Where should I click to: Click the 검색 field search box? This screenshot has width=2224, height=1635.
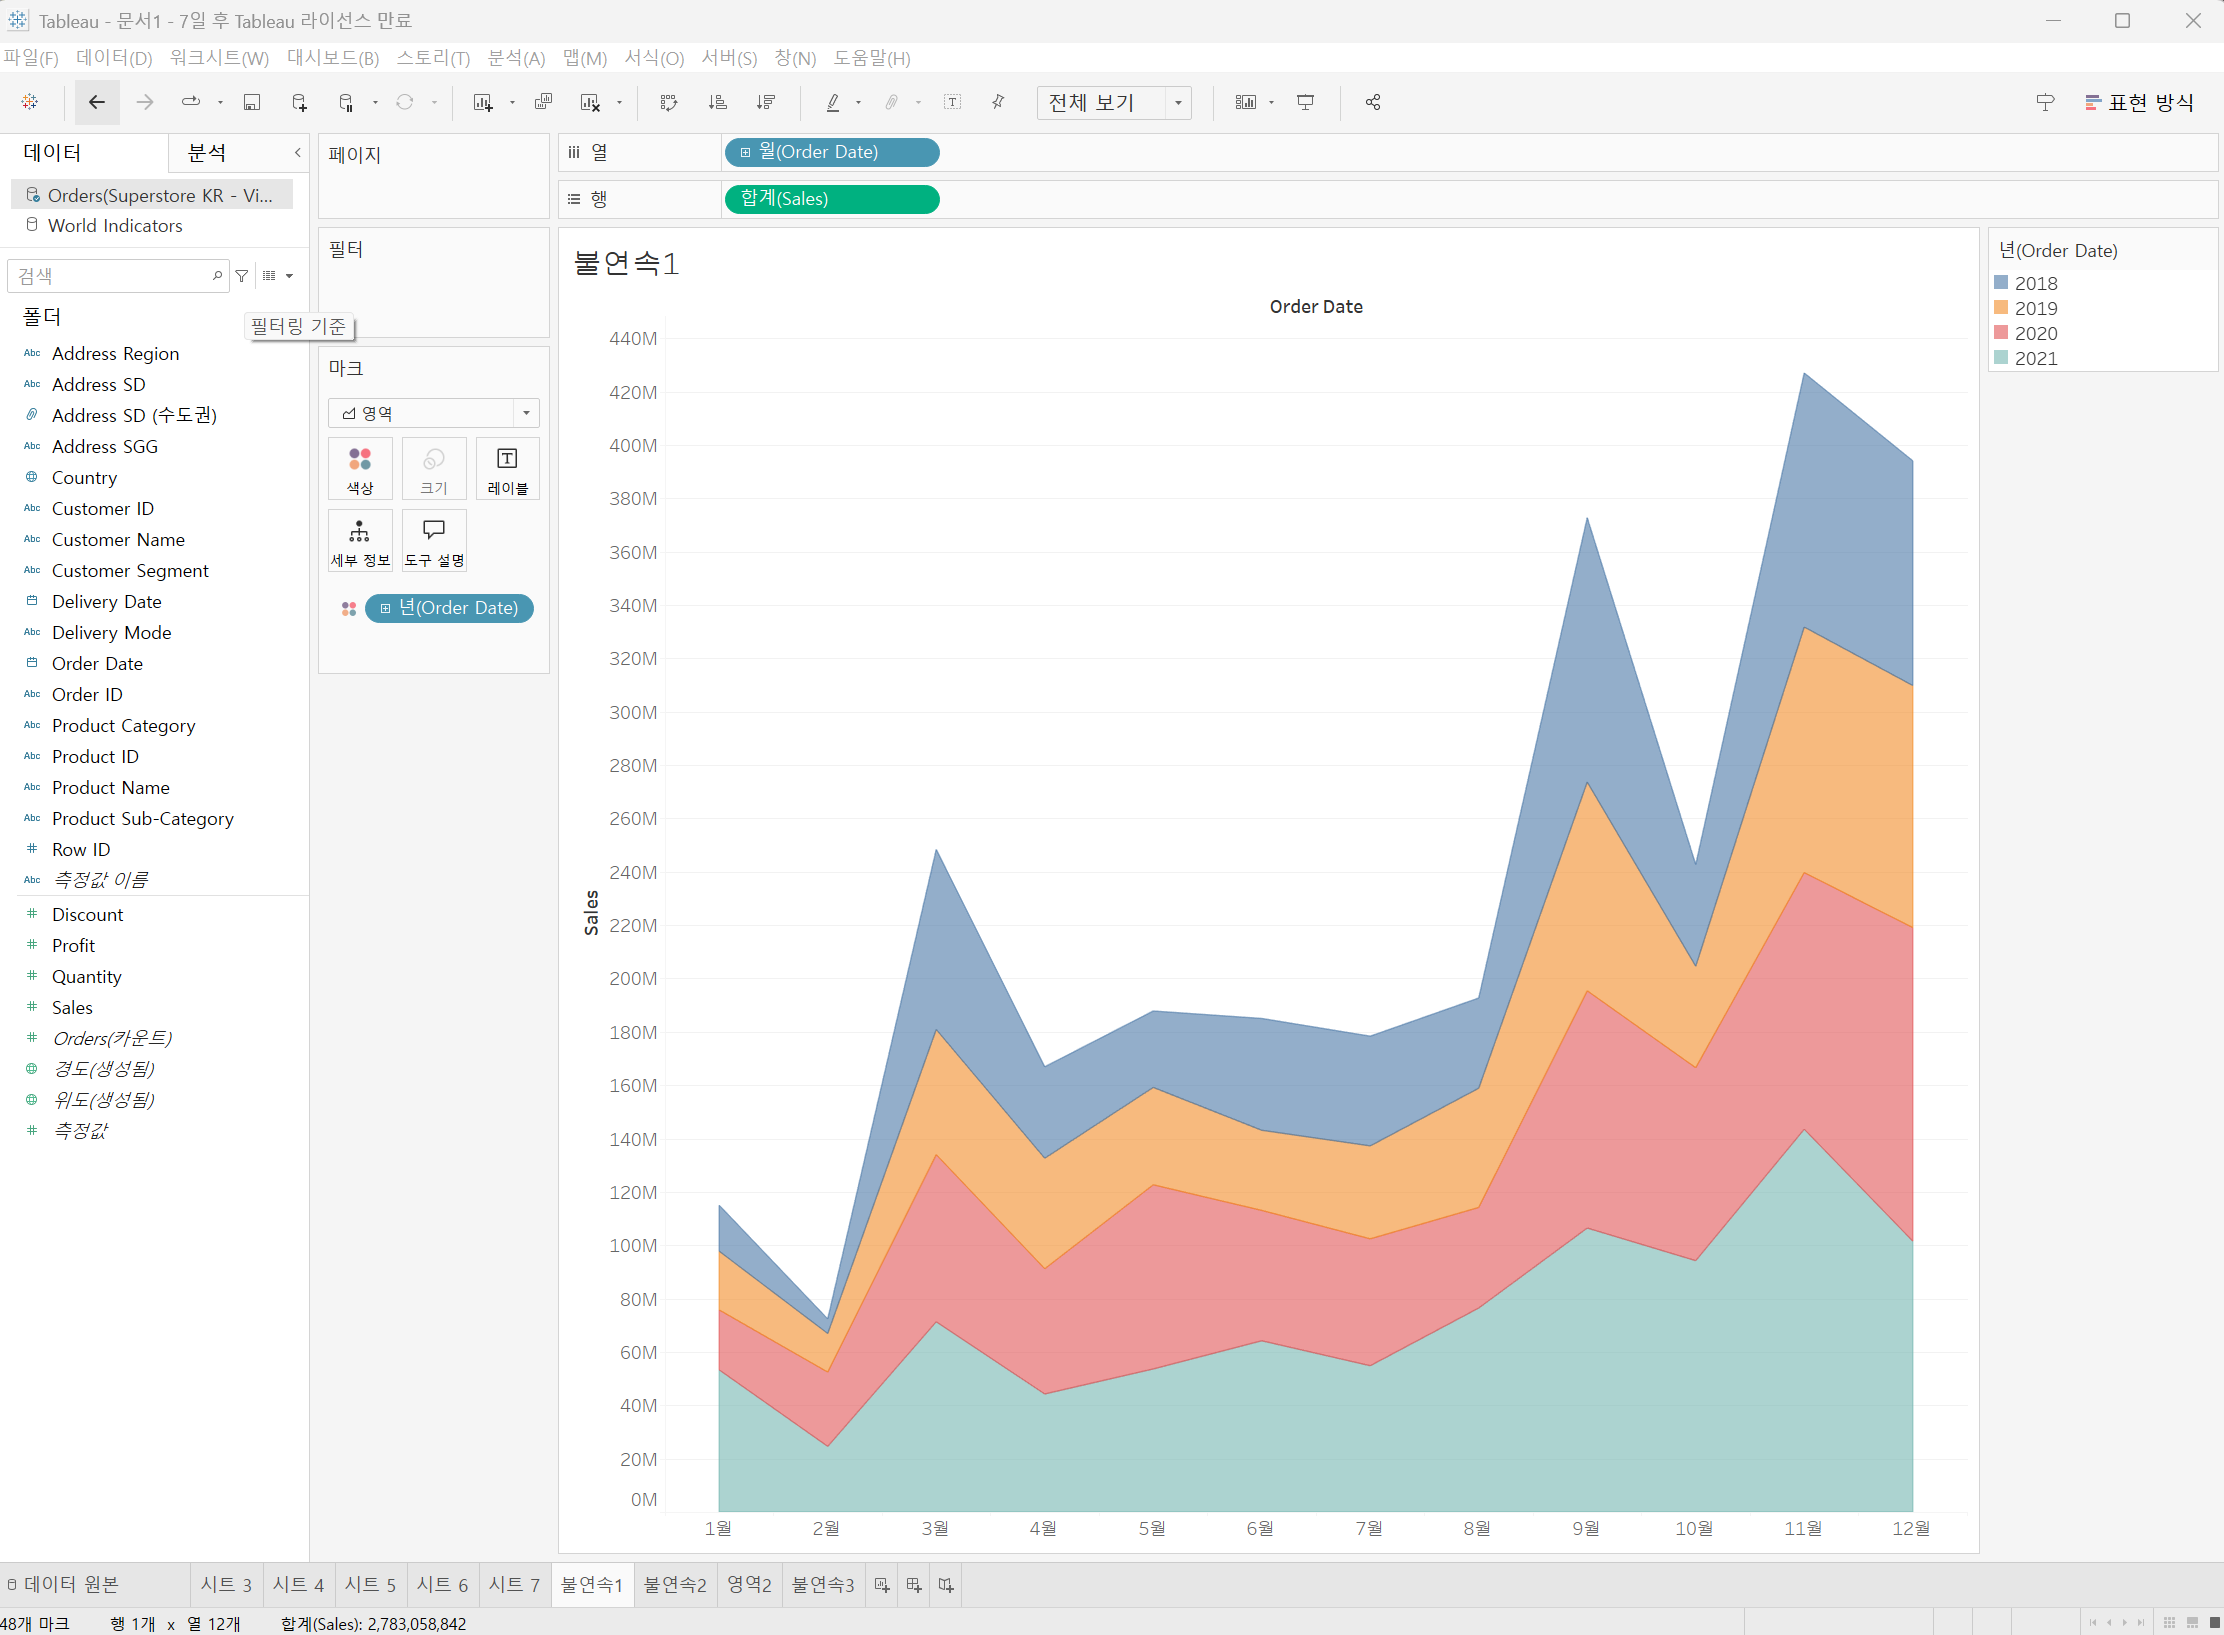110,275
